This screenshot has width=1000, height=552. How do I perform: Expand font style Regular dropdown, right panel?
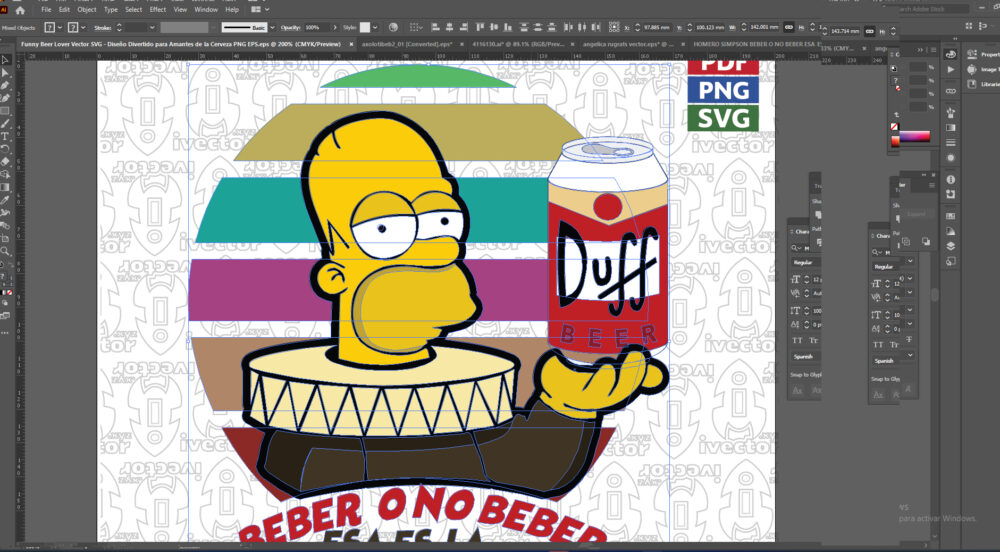tap(910, 261)
